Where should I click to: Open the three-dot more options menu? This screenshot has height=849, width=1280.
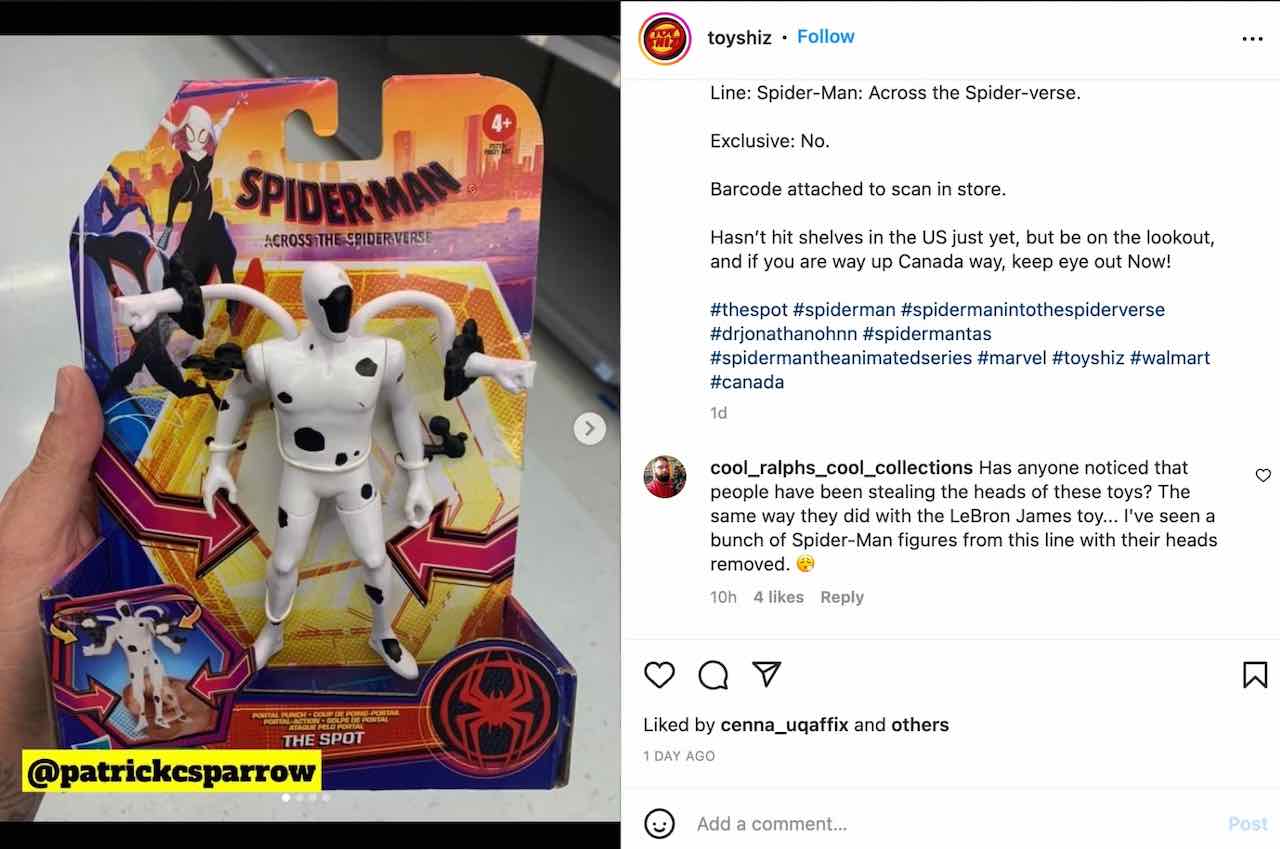tap(1252, 39)
